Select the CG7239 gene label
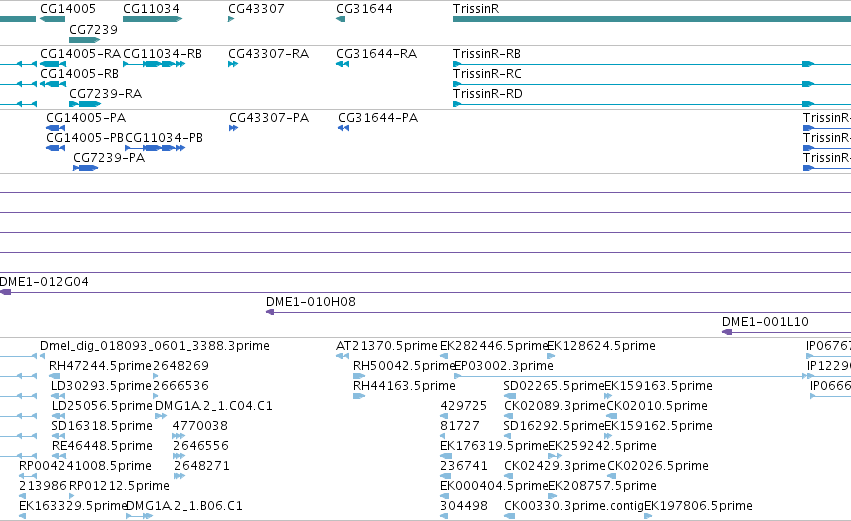 (x=93, y=29)
